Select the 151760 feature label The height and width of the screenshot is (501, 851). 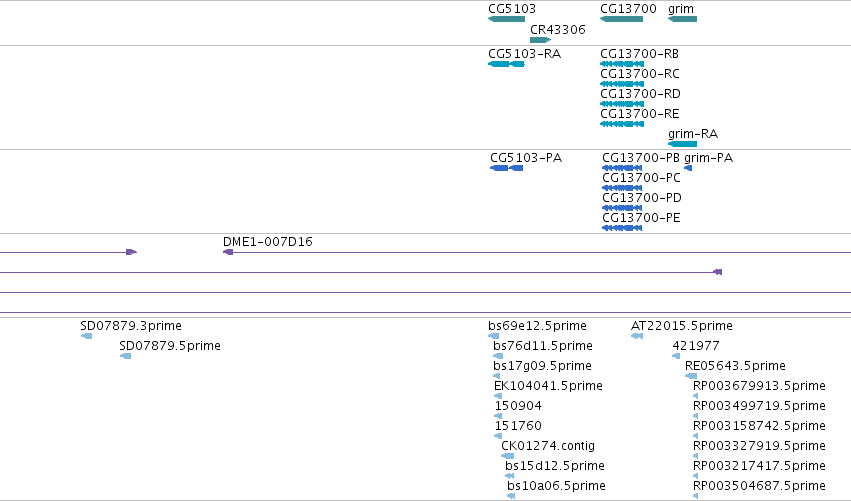pyautogui.click(x=518, y=426)
